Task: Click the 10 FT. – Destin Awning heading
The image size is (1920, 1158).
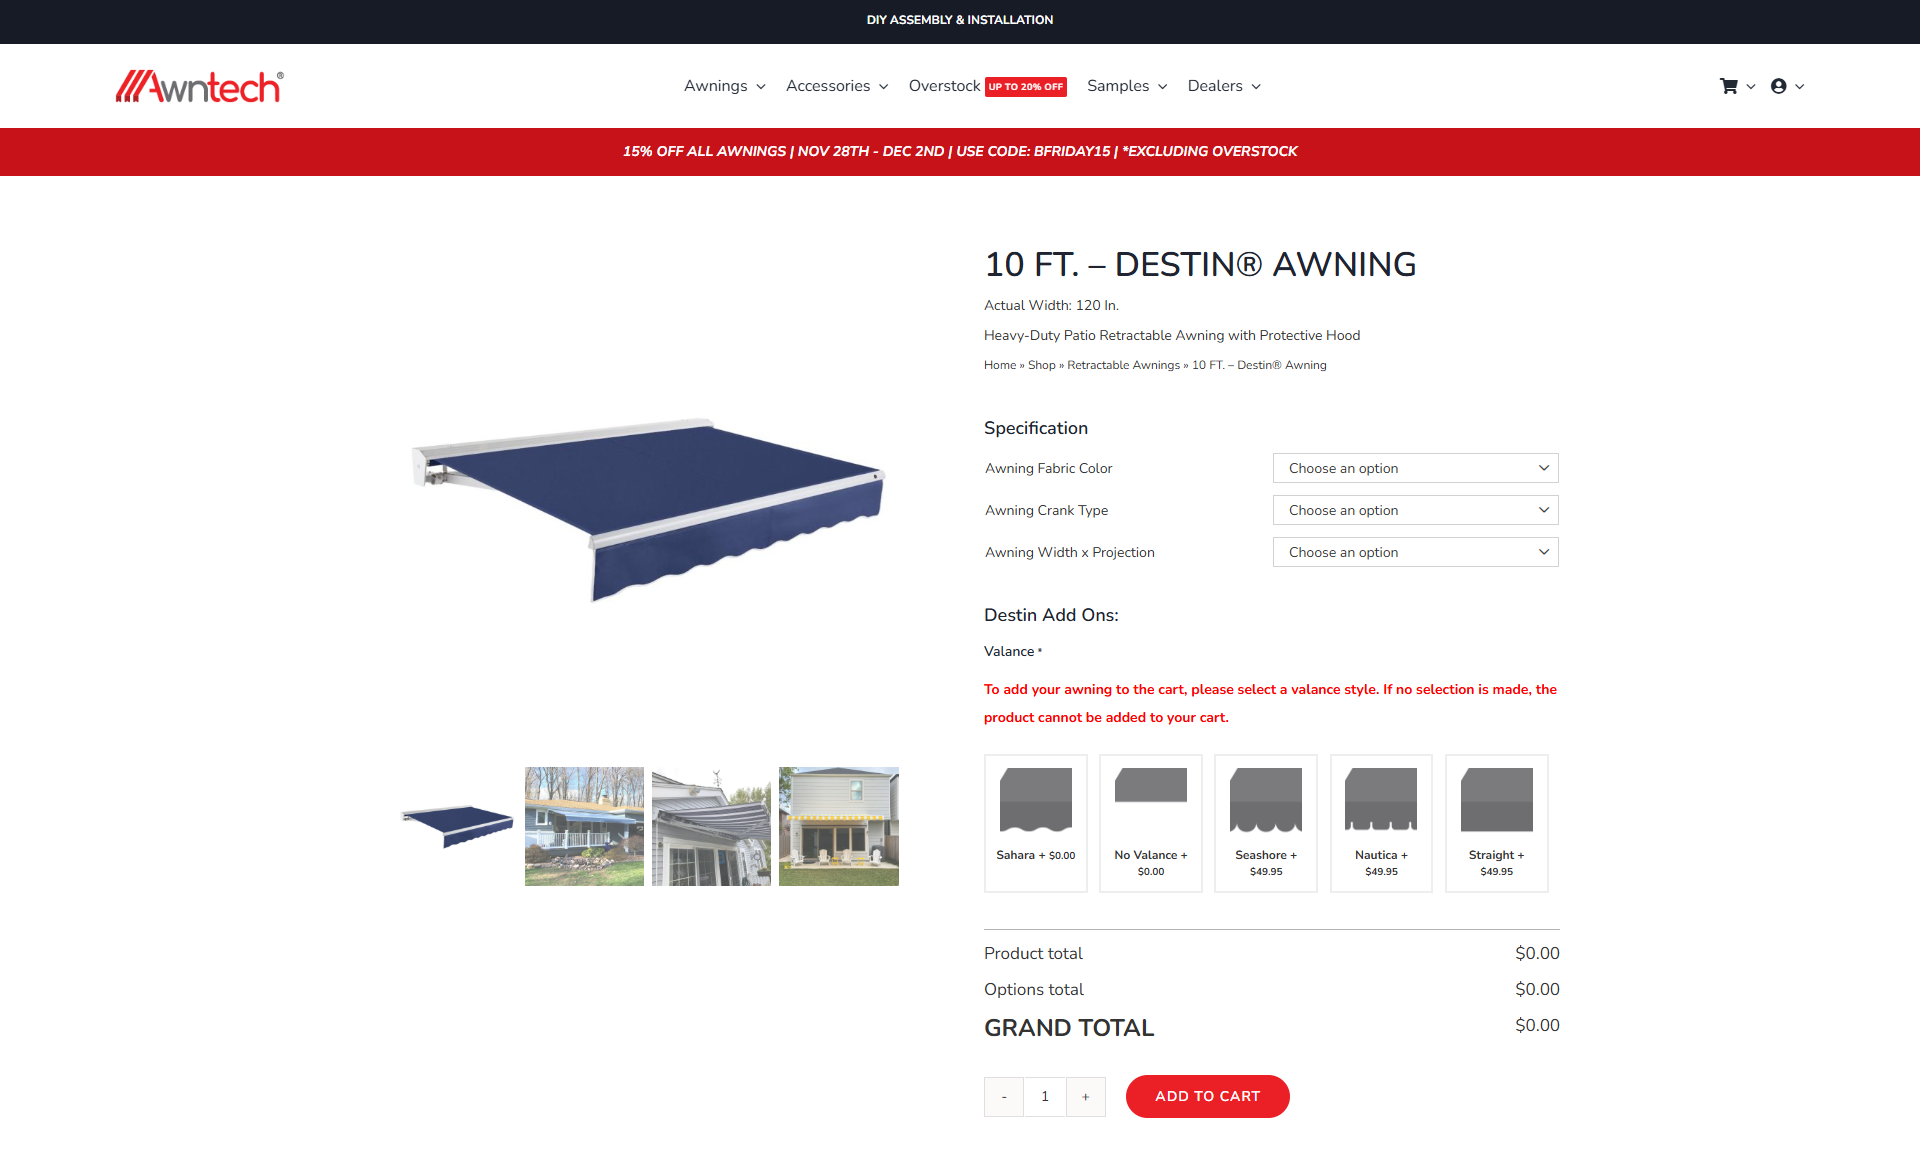Action: pyautogui.click(x=1200, y=264)
